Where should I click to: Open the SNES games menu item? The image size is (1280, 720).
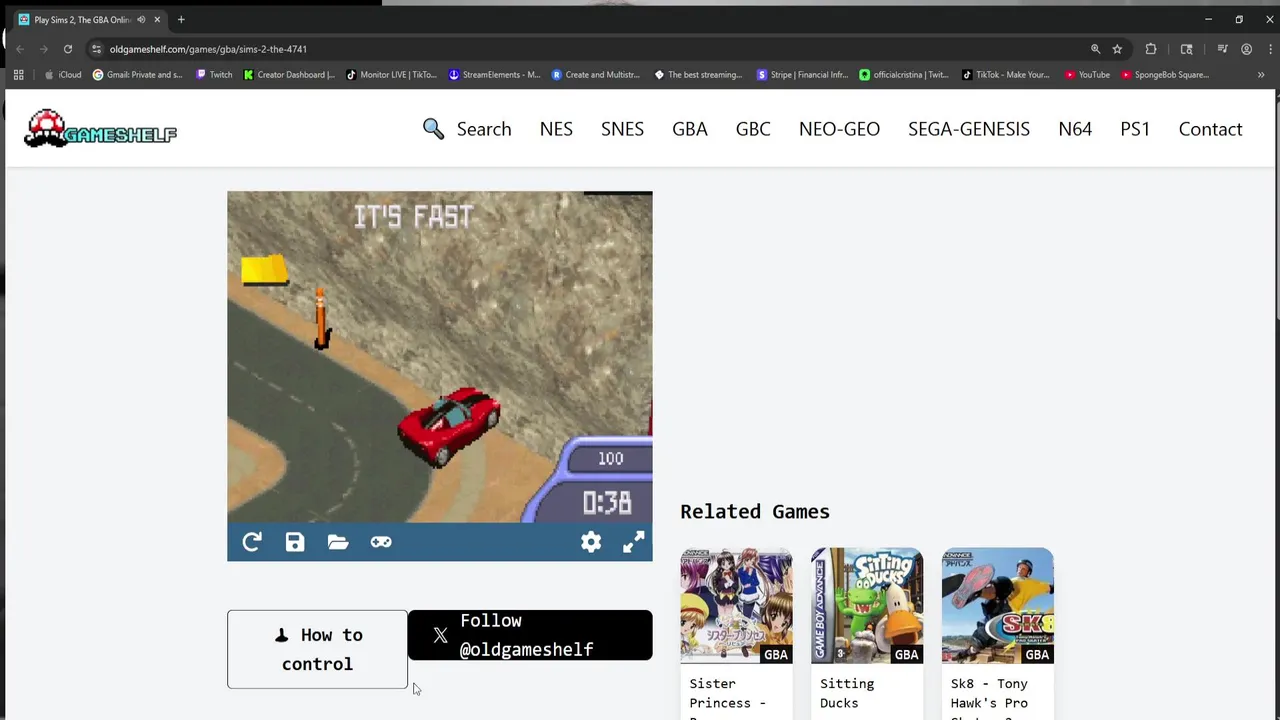[622, 129]
